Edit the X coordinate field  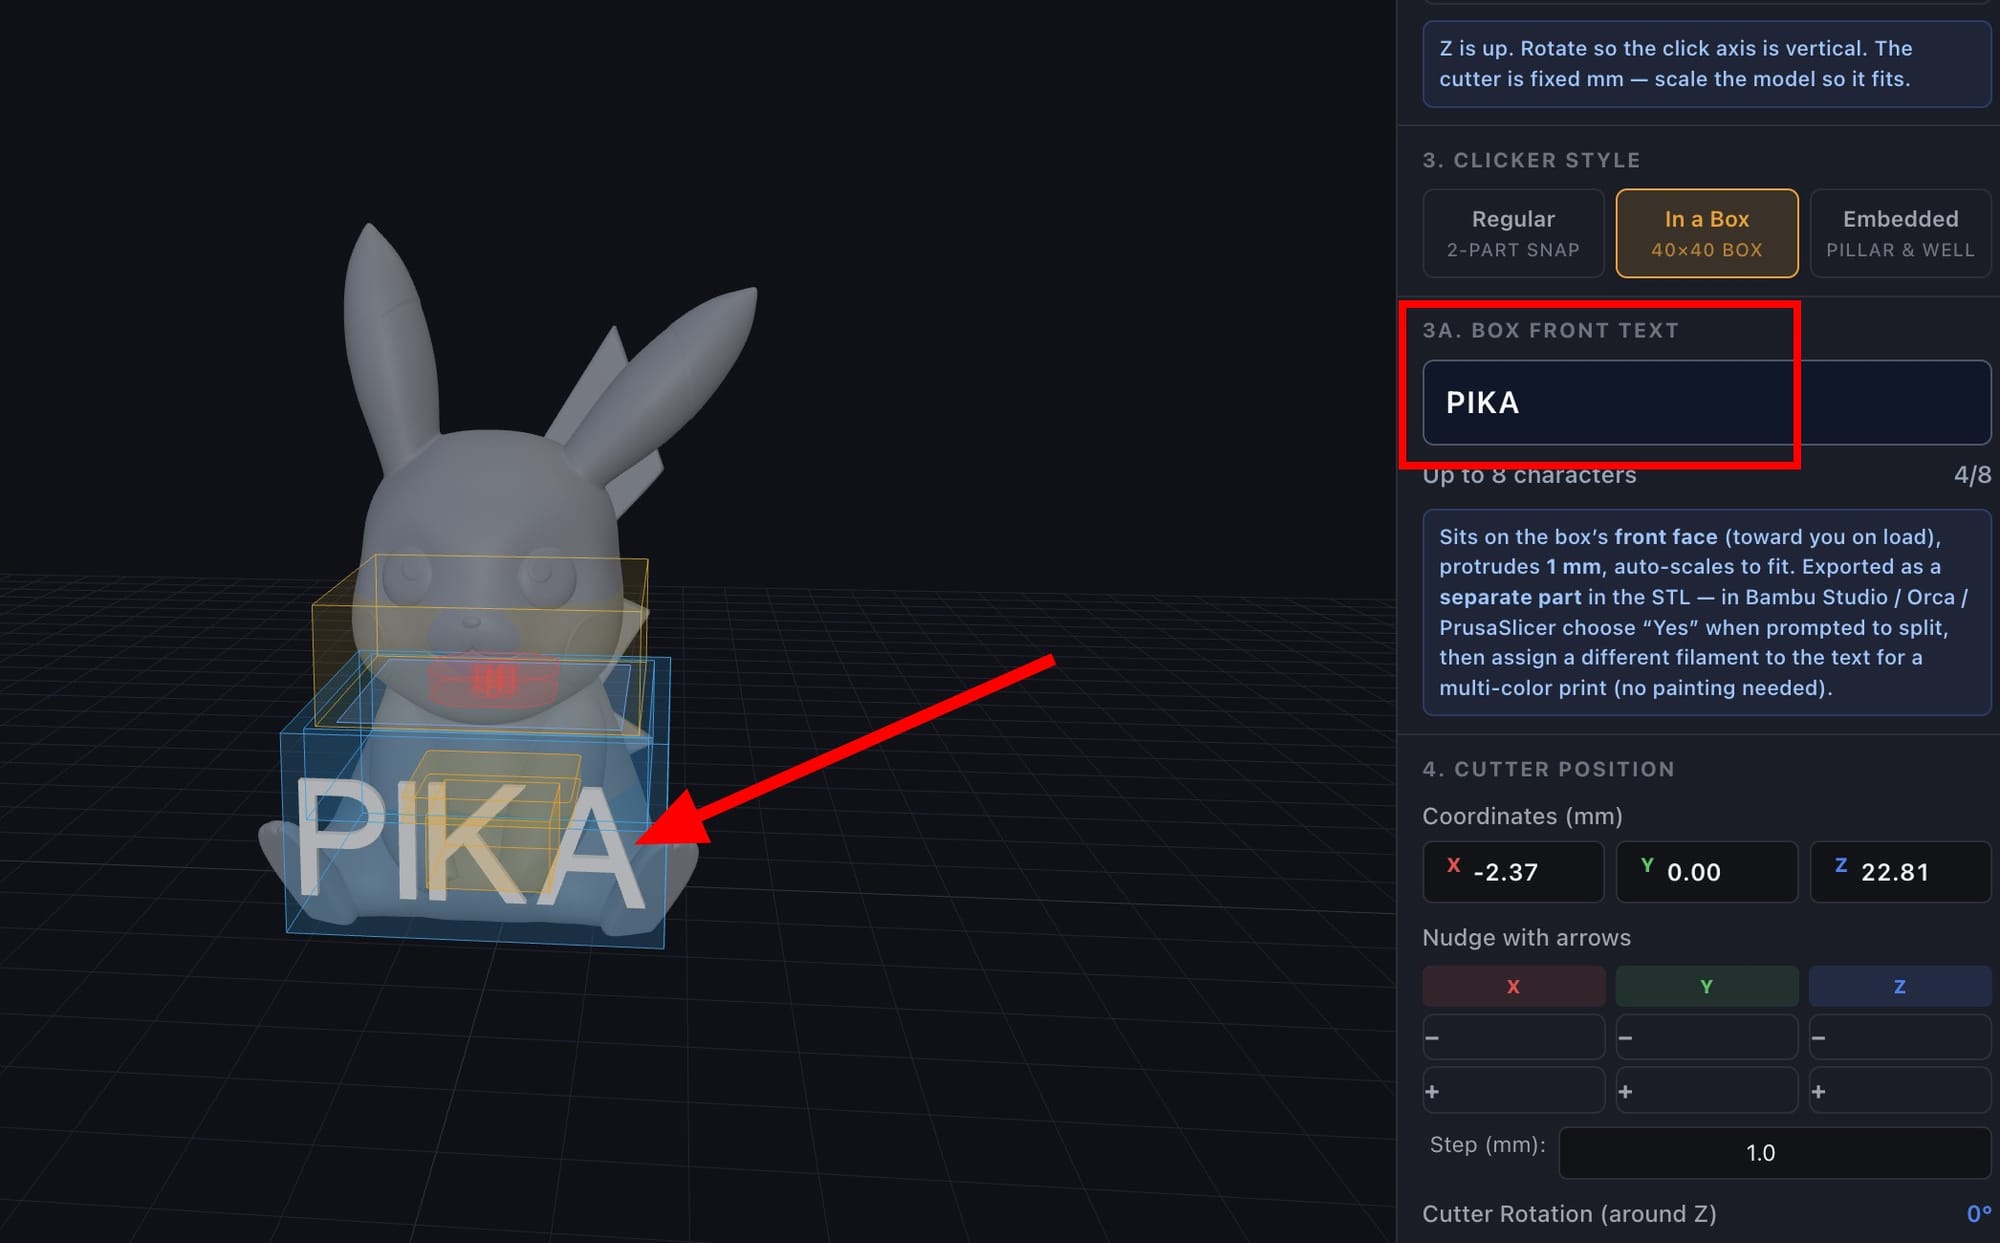[x=1513, y=872]
